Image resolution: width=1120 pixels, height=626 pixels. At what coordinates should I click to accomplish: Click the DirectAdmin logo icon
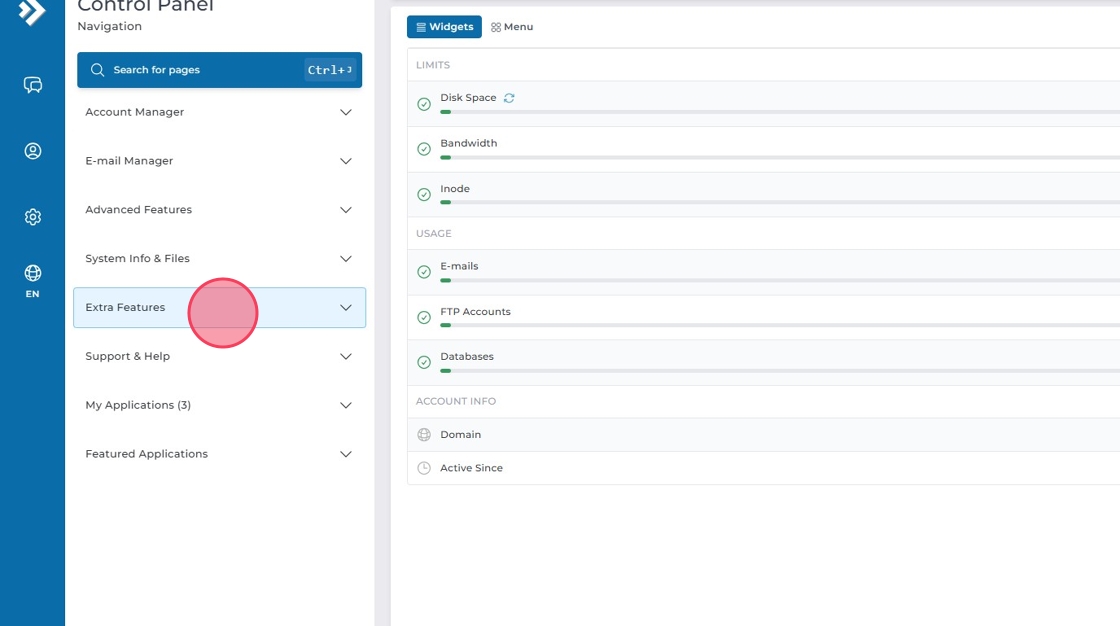coord(32,12)
